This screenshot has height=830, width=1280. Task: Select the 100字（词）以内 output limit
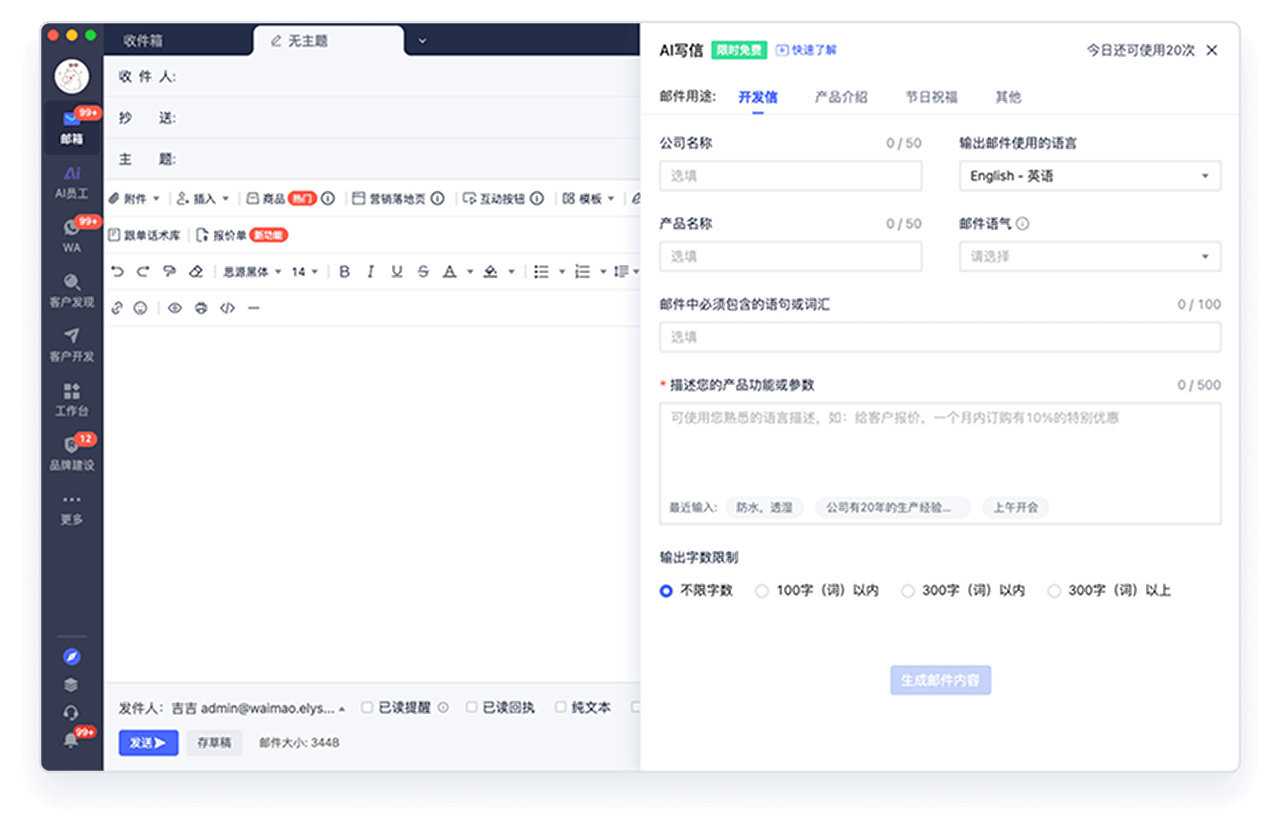click(x=762, y=591)
